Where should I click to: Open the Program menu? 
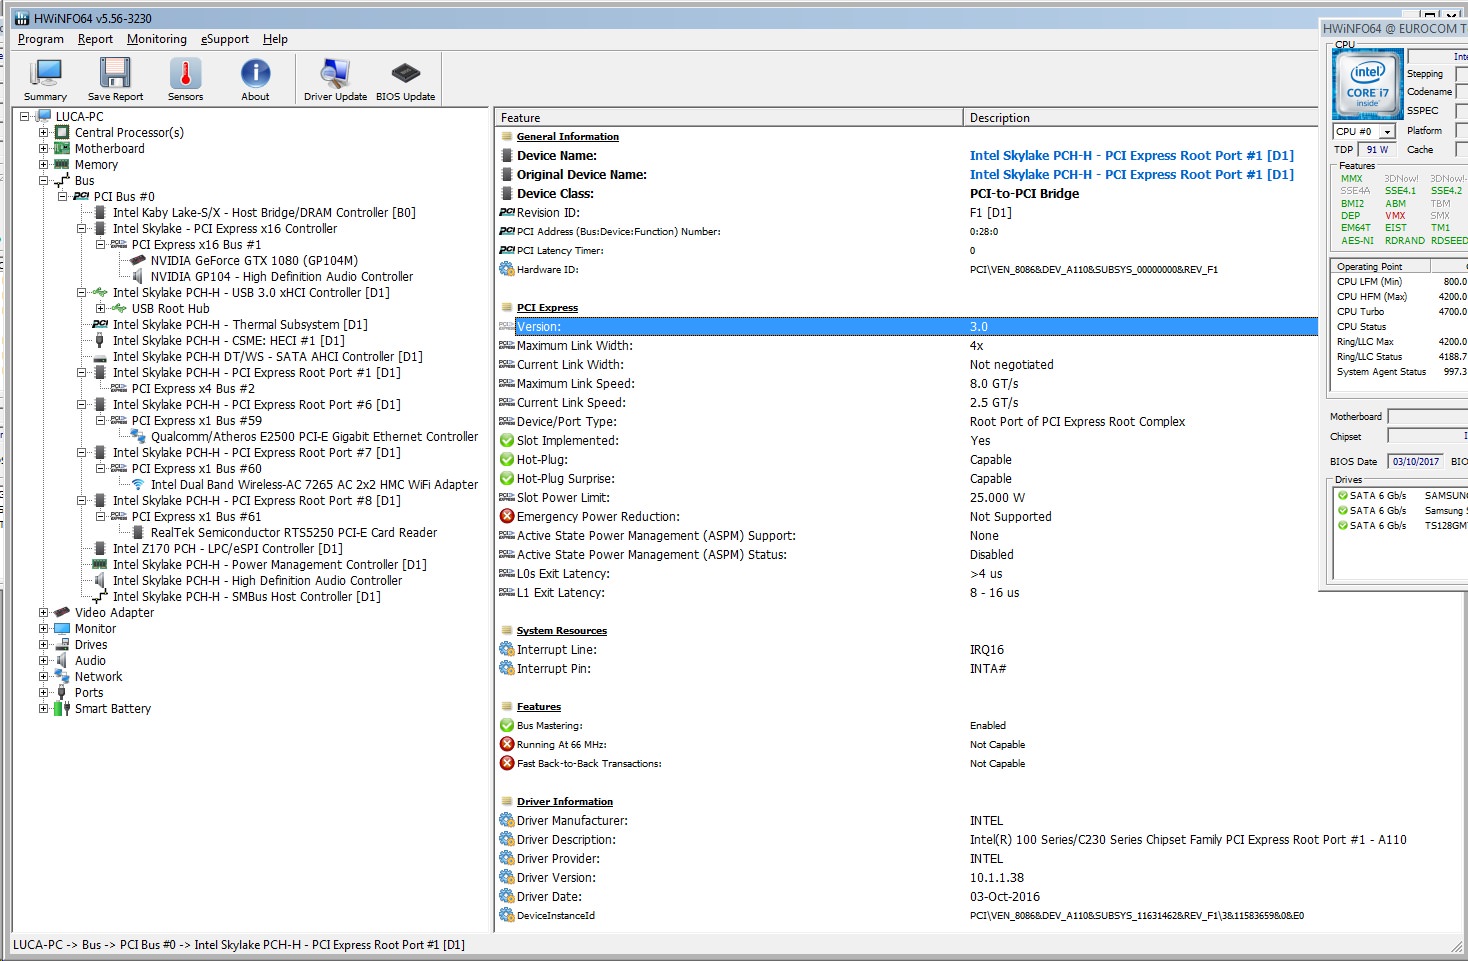41,39
